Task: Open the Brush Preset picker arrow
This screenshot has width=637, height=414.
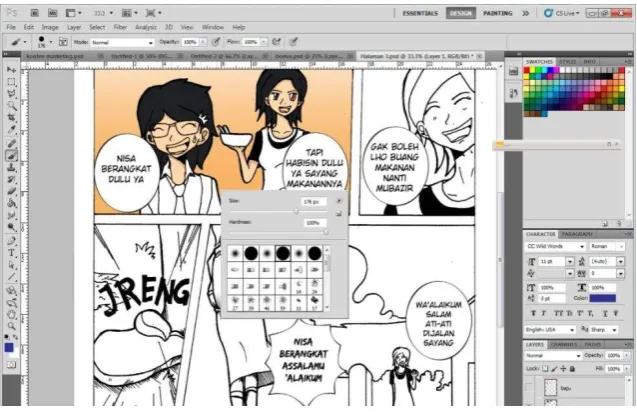Action: [x=51, y=41]
